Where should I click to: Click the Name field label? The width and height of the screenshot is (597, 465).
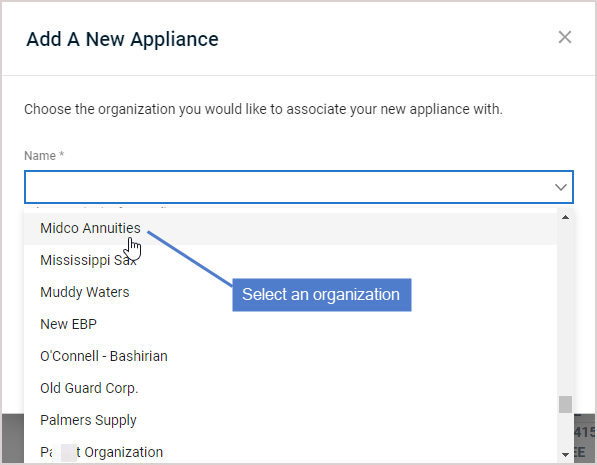[44, 156]
